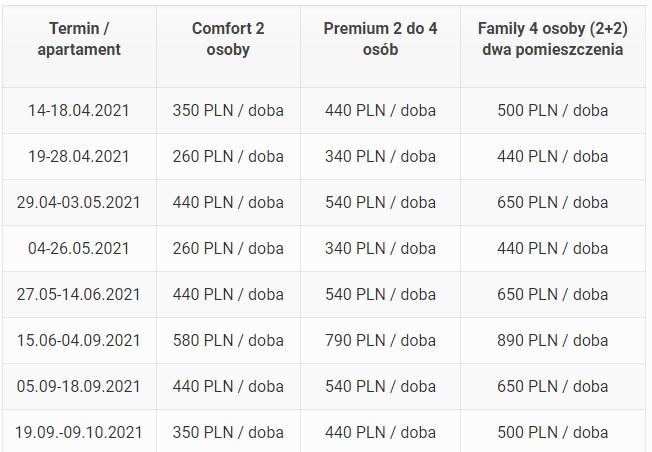Click the 05.09-18.09.2021 date cell
The image size is (652, 452).
point(79,386)
